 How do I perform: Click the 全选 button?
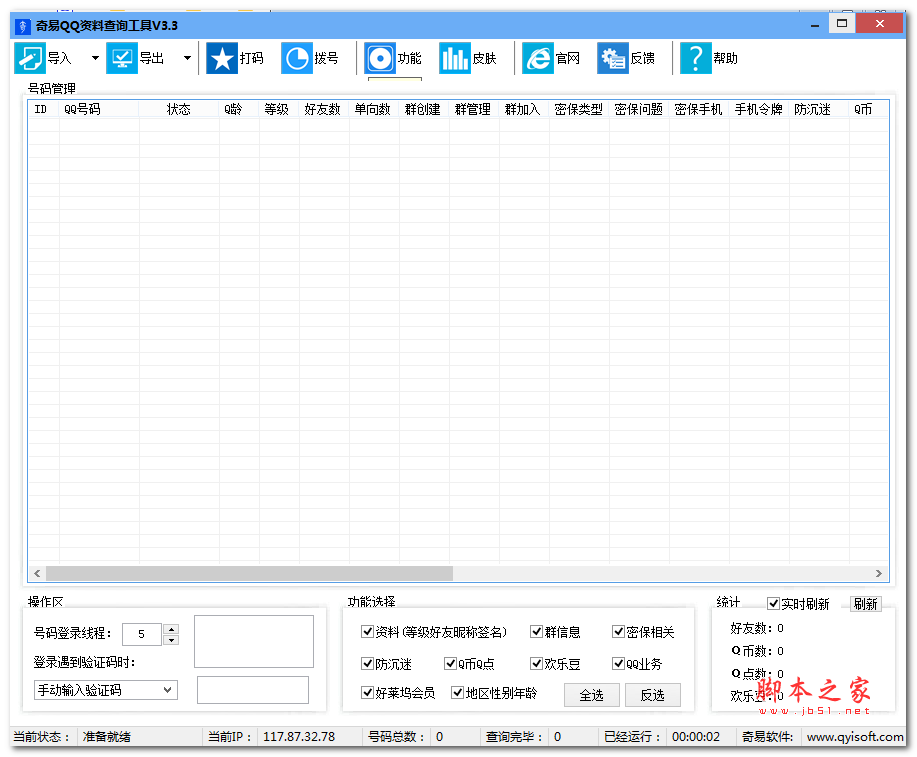point(591,695)
